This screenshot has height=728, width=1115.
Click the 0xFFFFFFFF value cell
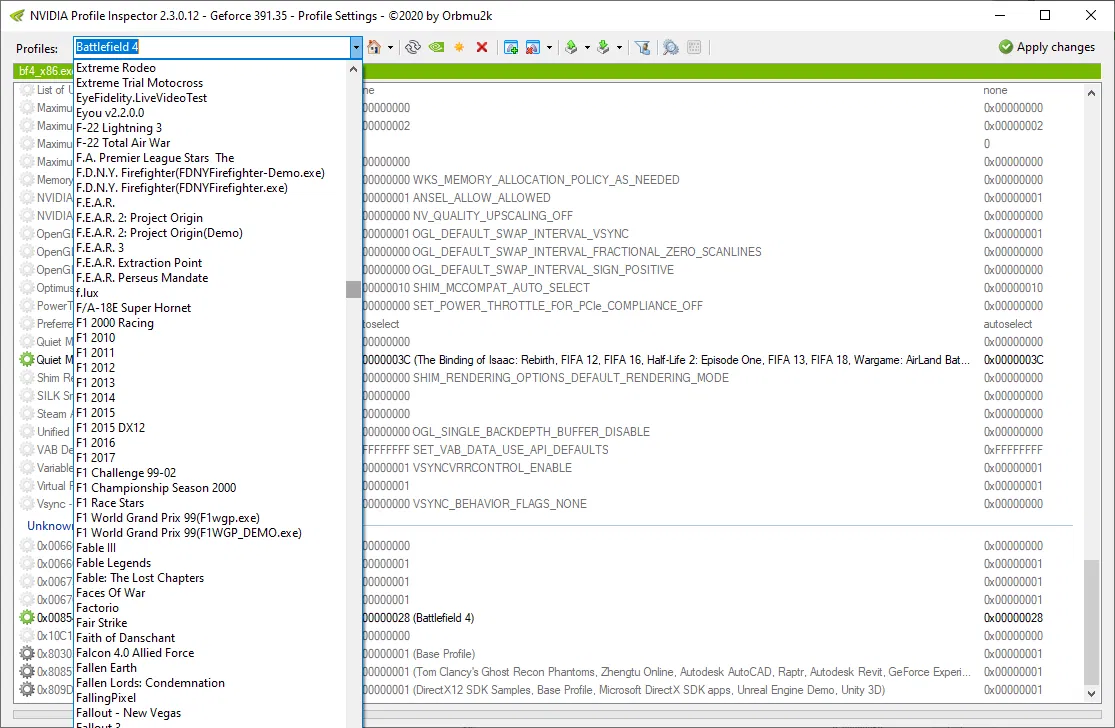point(1013,449)
